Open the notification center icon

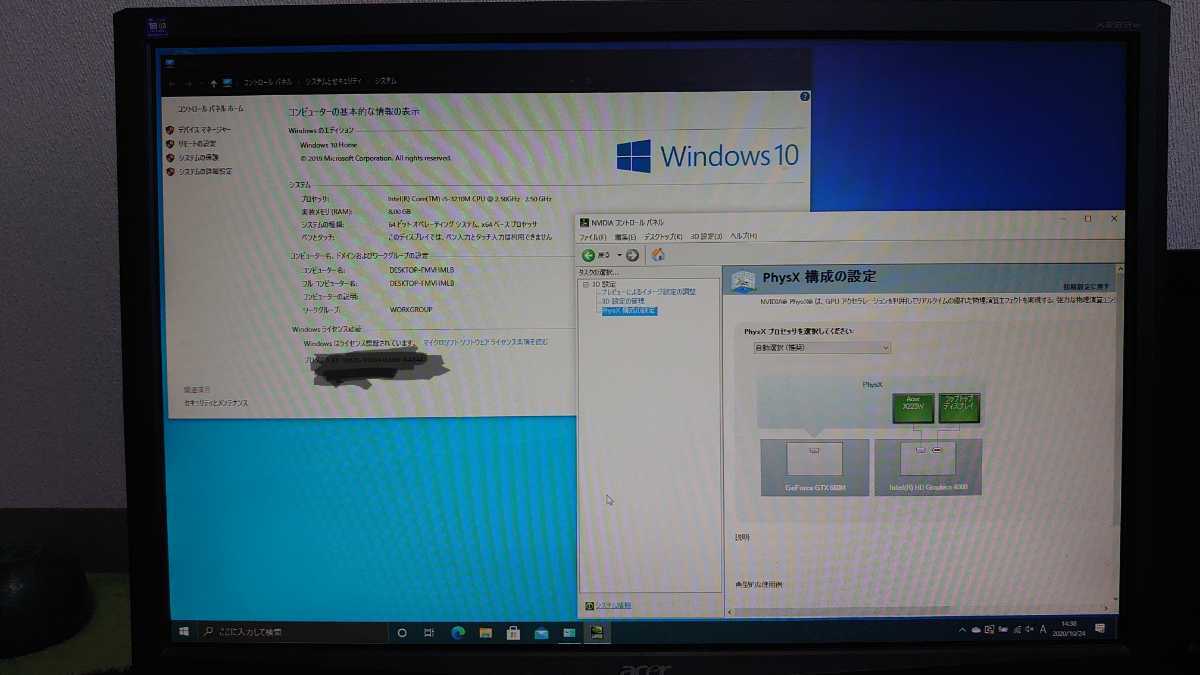click(x=1100, y=630)
